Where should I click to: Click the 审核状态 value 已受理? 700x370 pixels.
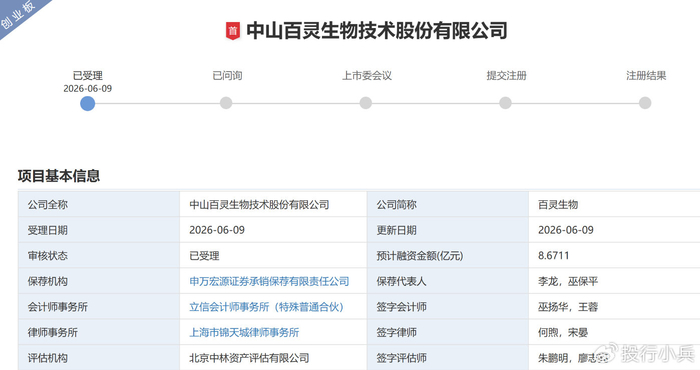[204, 256]
